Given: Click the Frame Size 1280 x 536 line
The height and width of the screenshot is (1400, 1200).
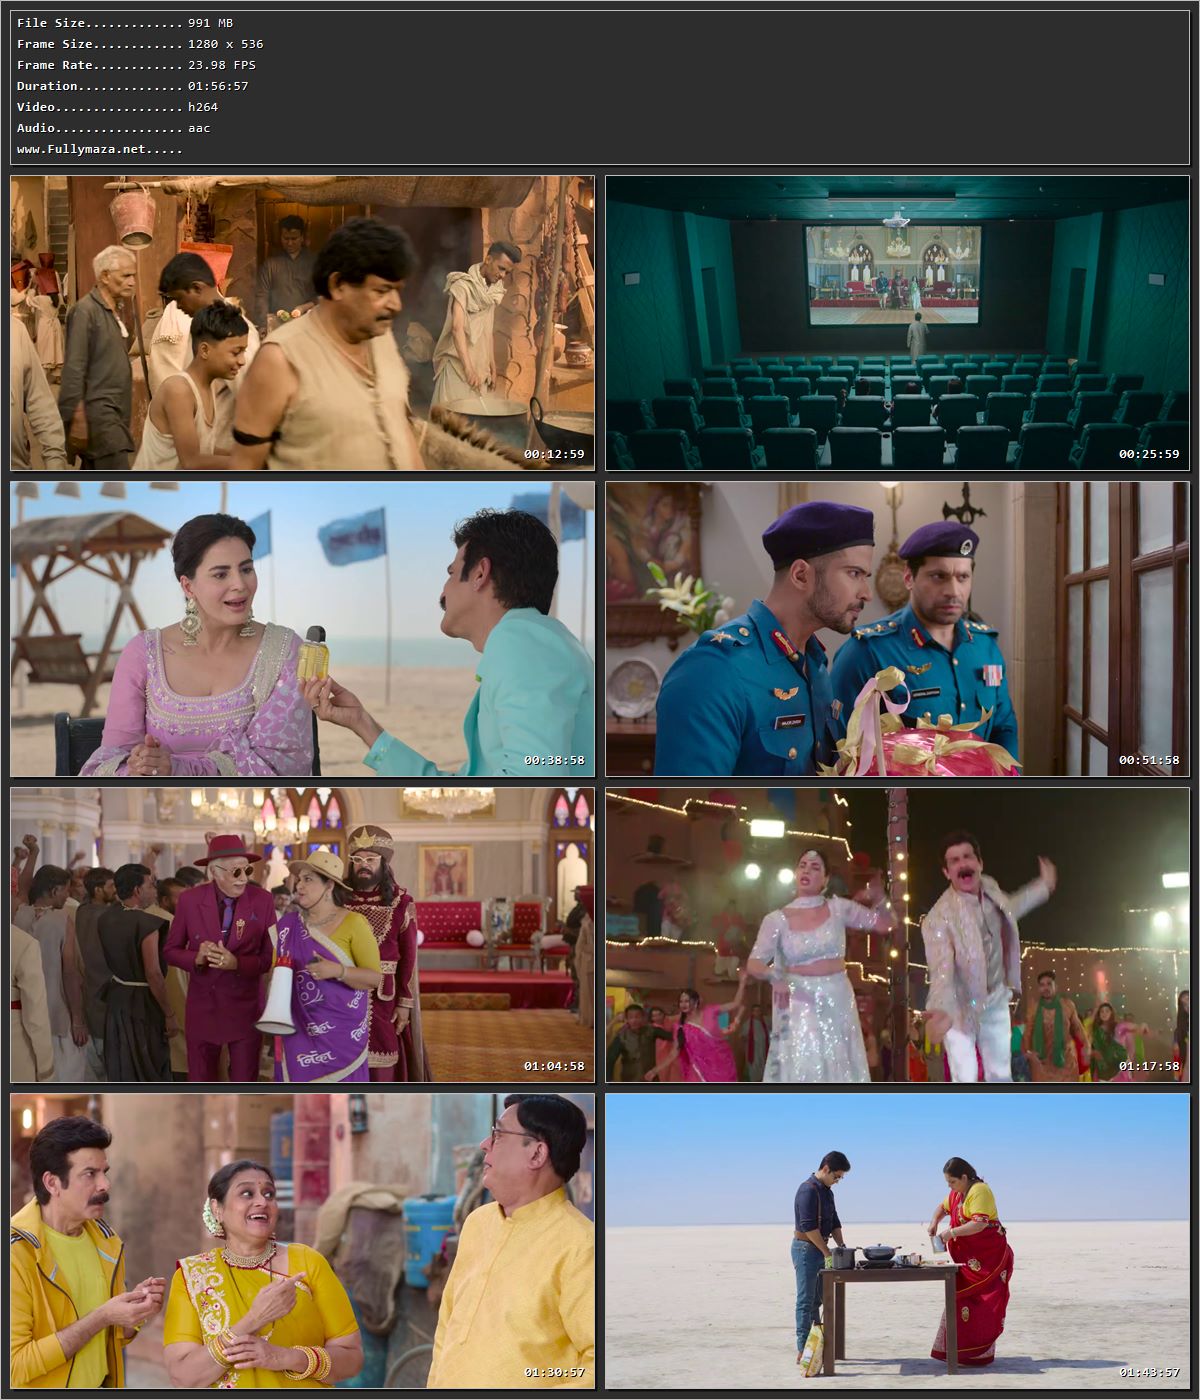Looking at the screenshot, I should coord(140,44).
